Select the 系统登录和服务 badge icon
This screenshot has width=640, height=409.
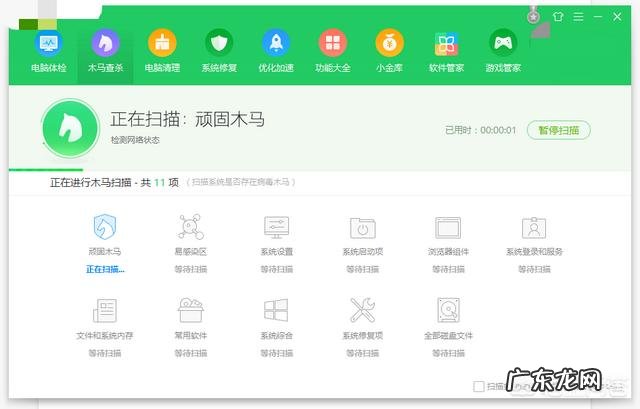pyautogui.click(x=534, y=228)
